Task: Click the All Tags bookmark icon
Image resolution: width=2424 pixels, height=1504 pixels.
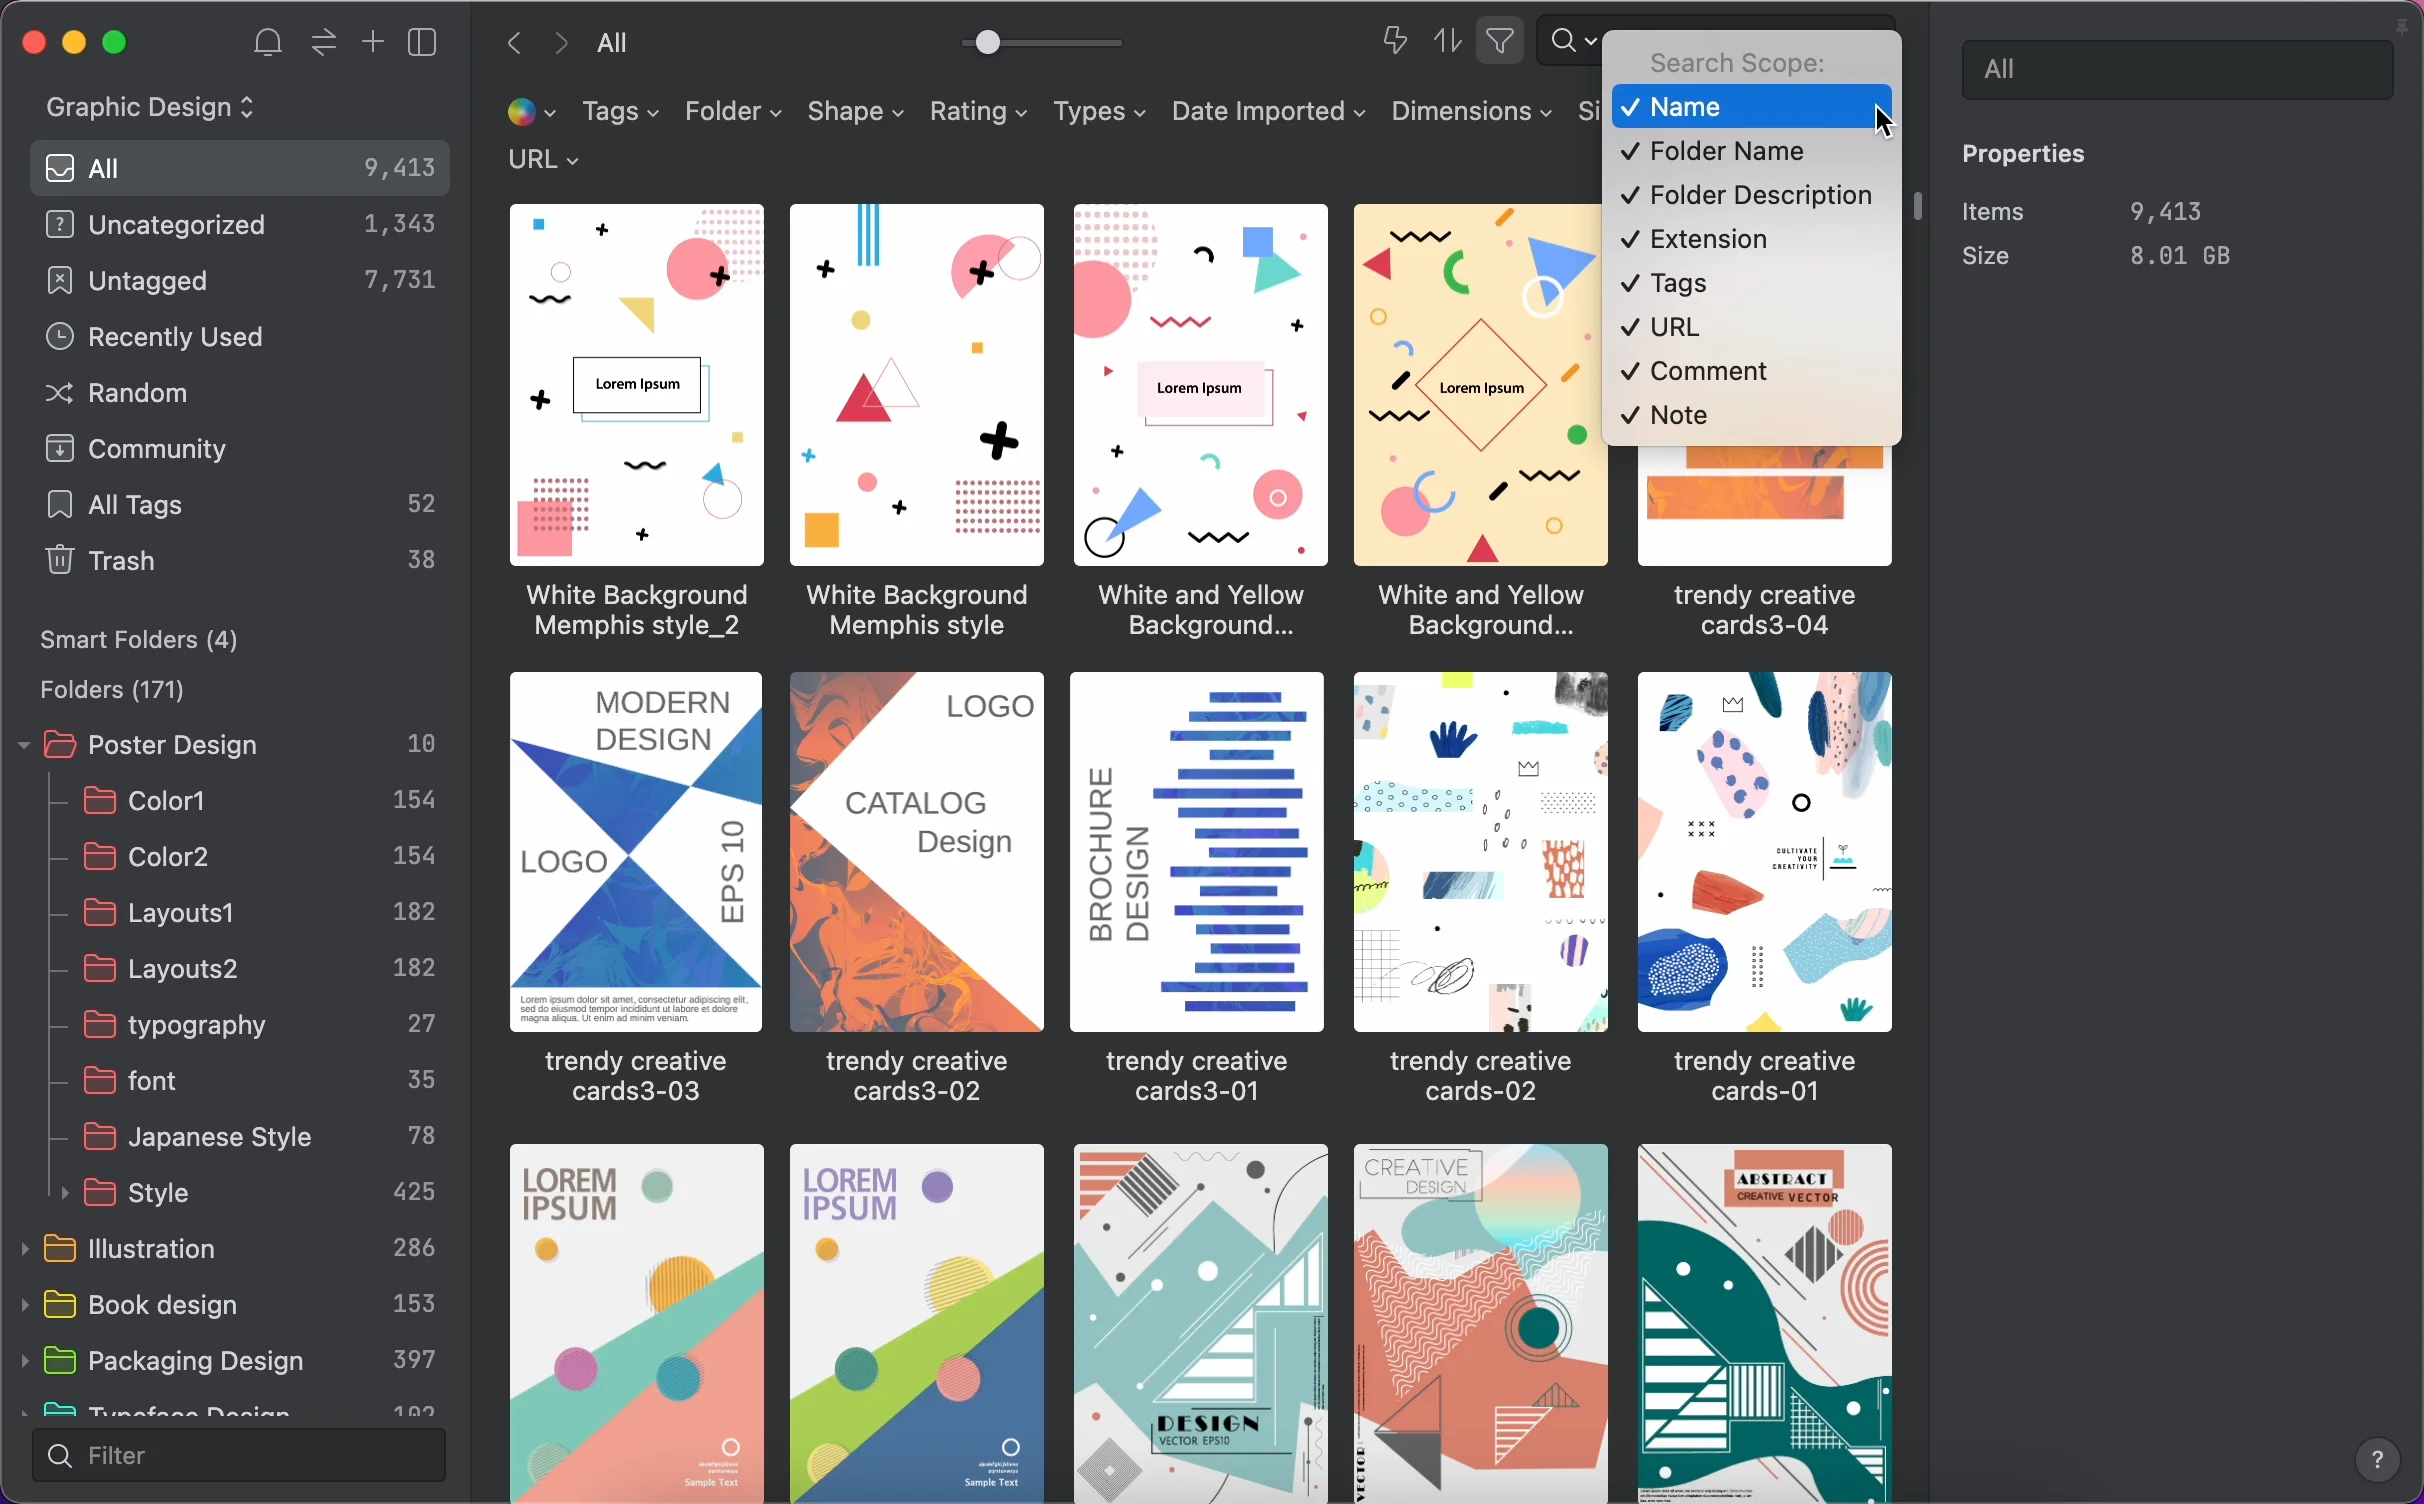Action: pyautogui.click(x=60, y=505)
